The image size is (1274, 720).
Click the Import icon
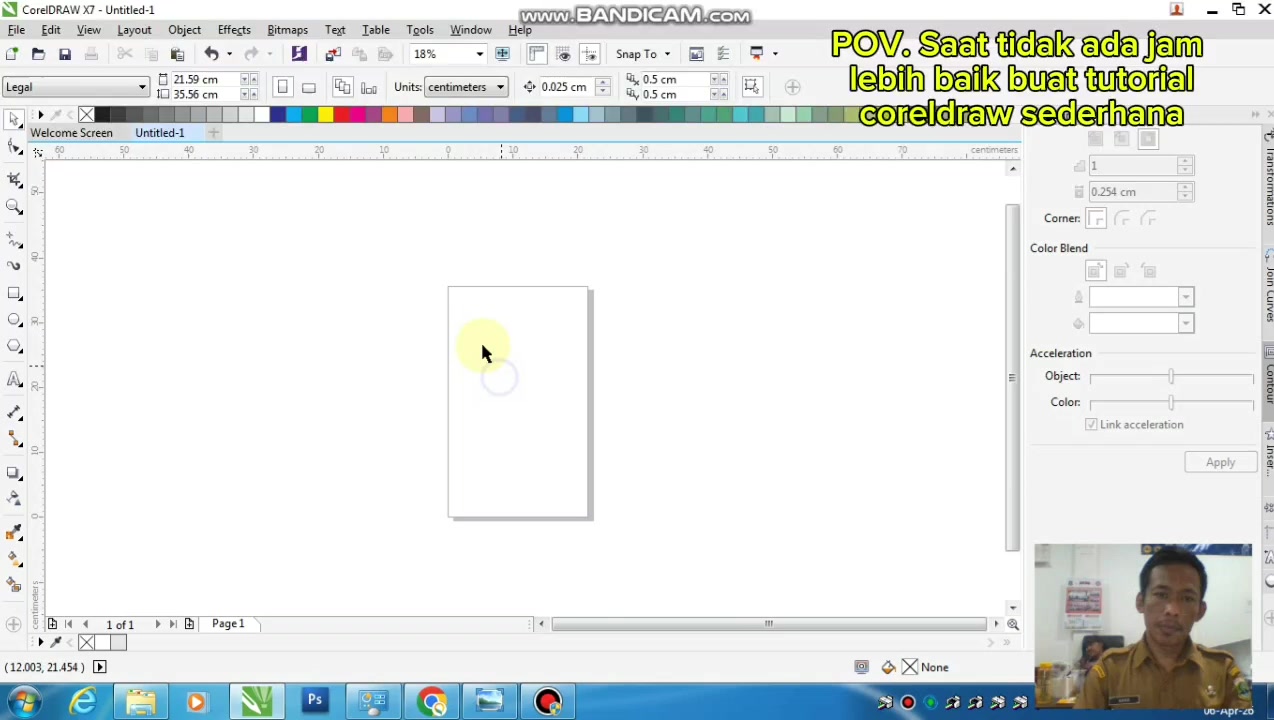(333, 54)
